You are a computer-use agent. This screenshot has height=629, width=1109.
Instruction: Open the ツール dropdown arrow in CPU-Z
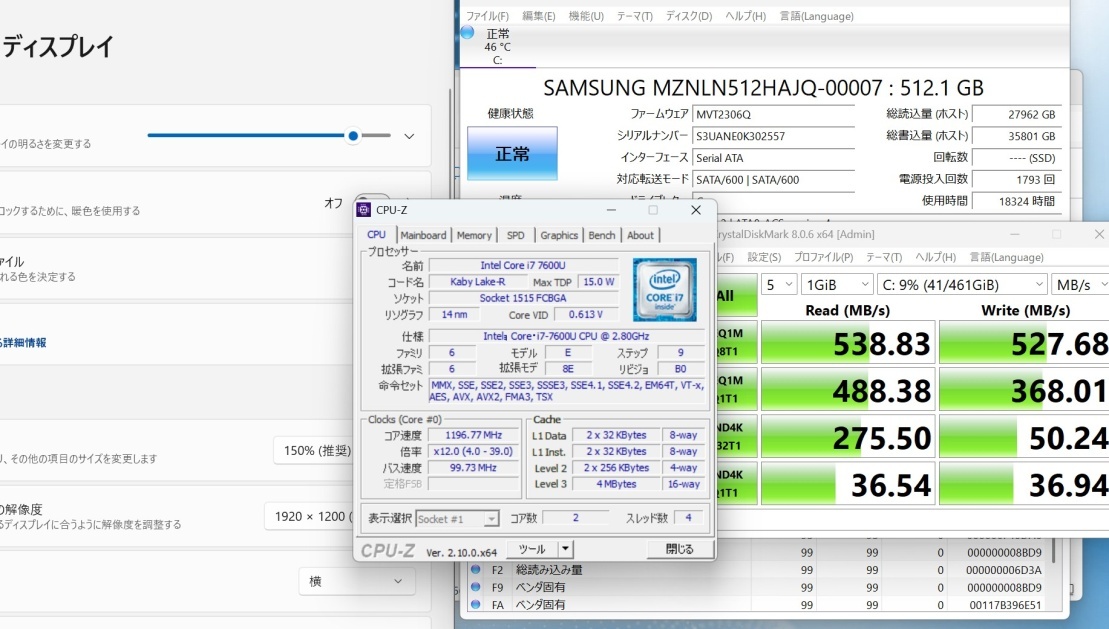click(x=565, y=548)
